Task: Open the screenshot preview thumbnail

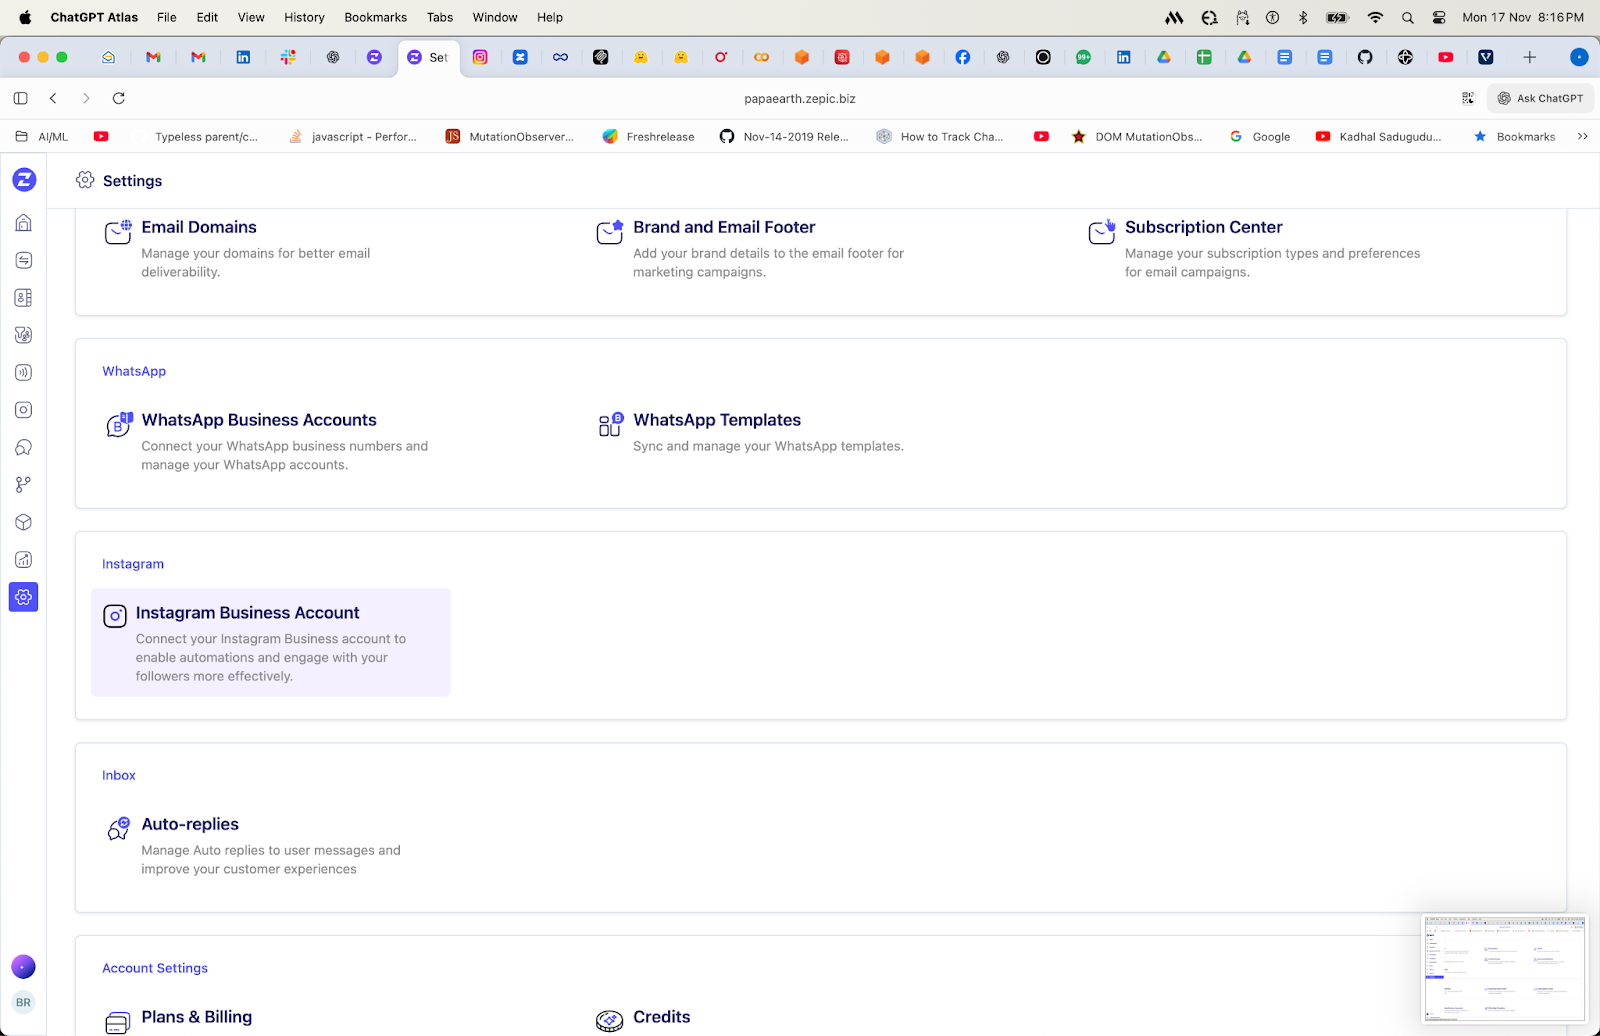Action: click(1503, 968)
